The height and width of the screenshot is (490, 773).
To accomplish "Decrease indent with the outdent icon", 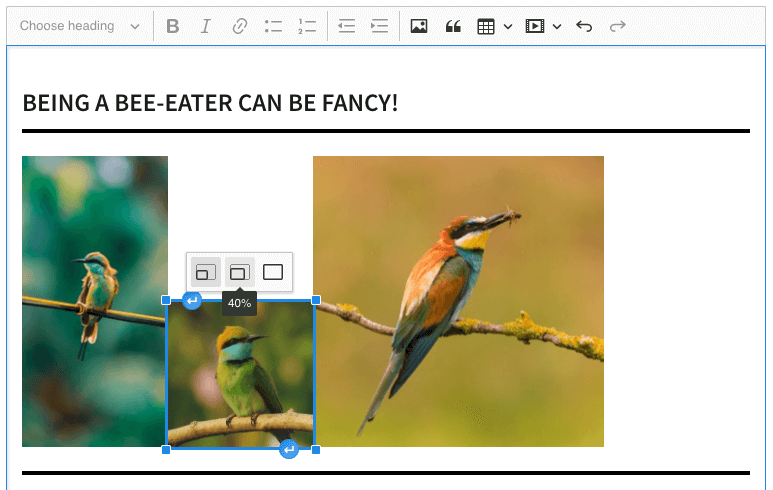I will (347, 26).
